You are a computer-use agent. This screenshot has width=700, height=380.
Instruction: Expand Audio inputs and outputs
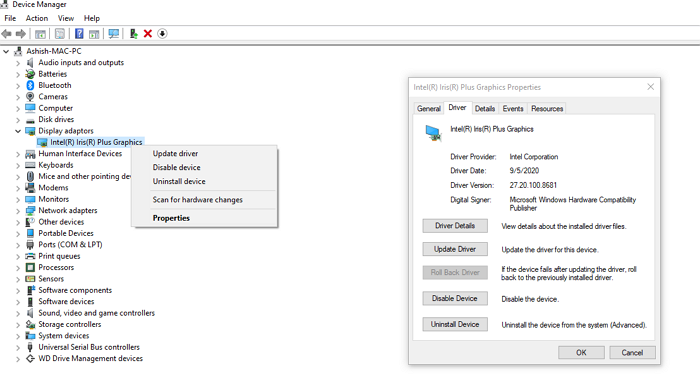(x=18, y=63)
